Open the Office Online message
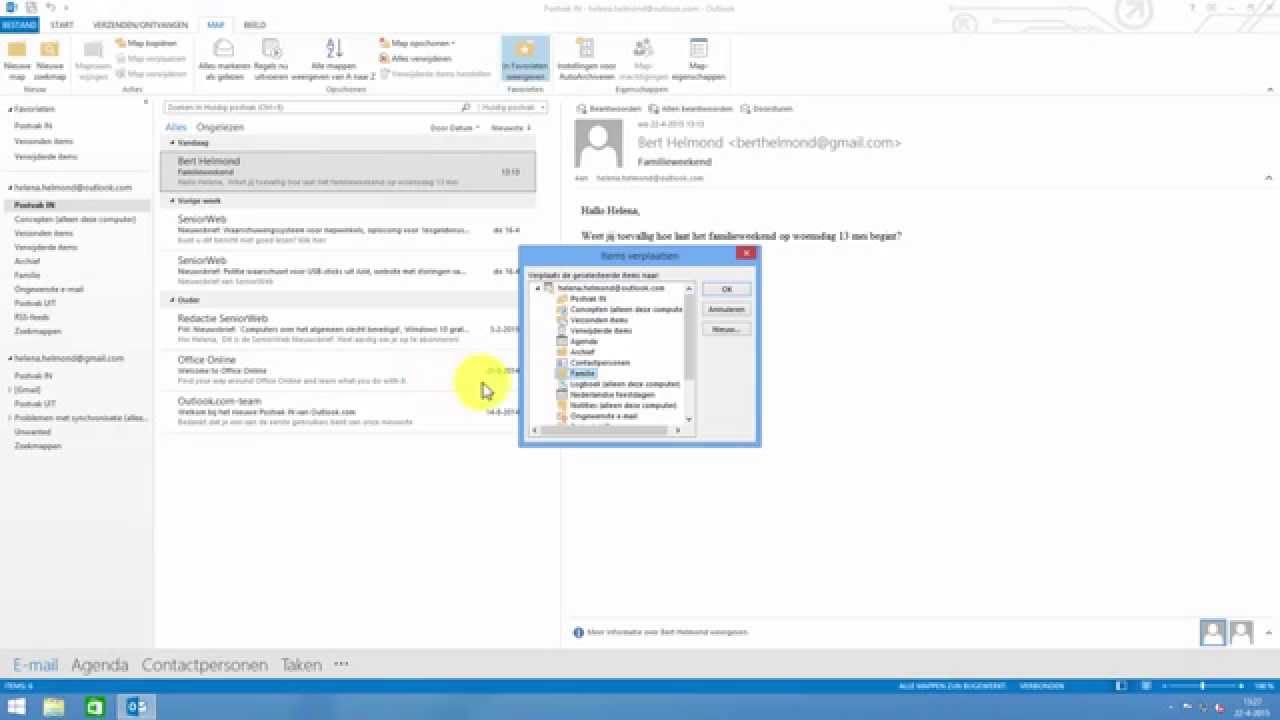The width and height of the screenshot is (1280, 720). coord(348,369)
